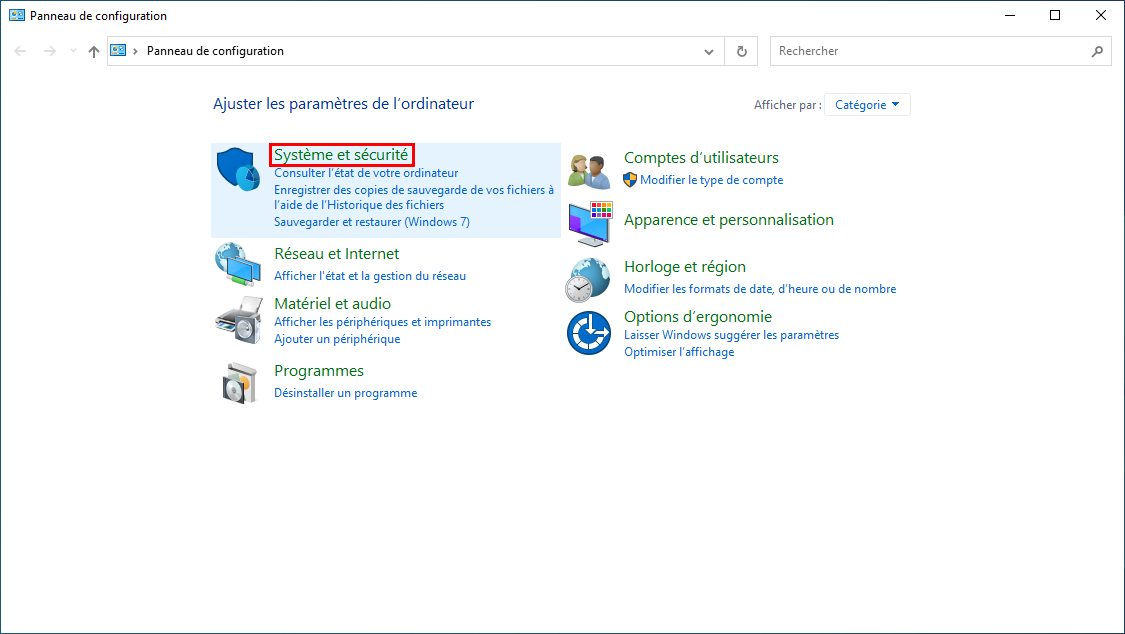Viewport: 1125px width, 634px height.
Task: Minimize the Panneau de configuration window
Action: coord(1010,15)
